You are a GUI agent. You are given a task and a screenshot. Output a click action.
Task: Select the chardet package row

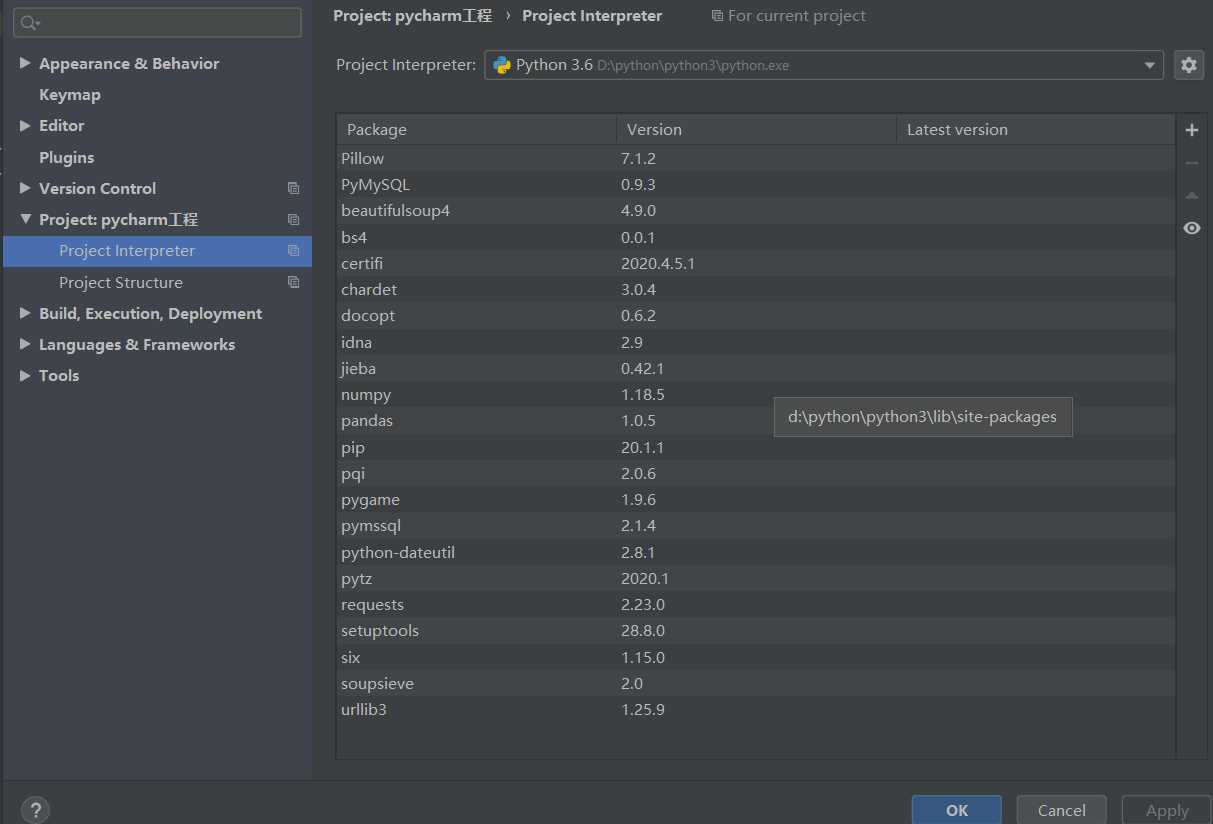[756, 290]
